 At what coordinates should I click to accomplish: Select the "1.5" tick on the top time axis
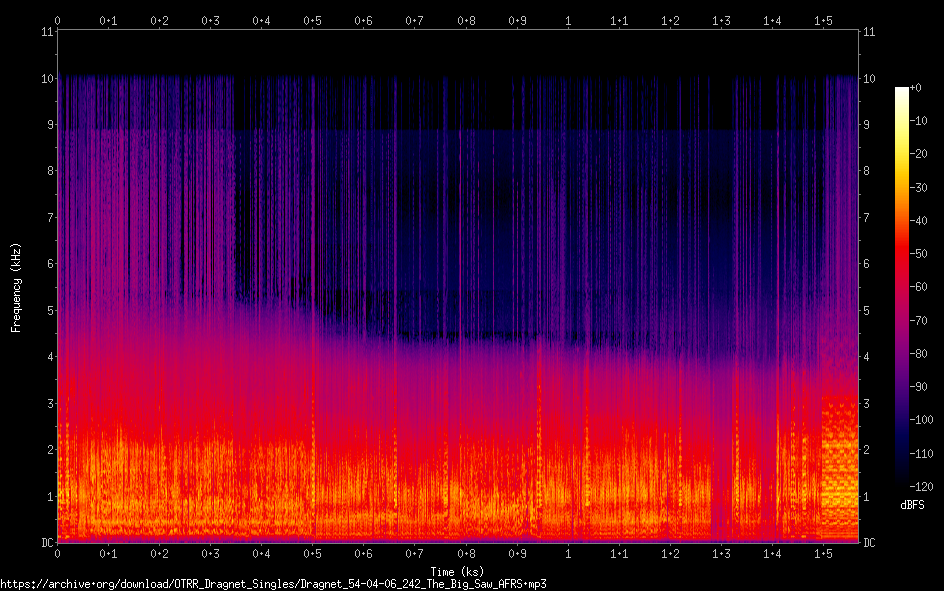coord(823,20)
